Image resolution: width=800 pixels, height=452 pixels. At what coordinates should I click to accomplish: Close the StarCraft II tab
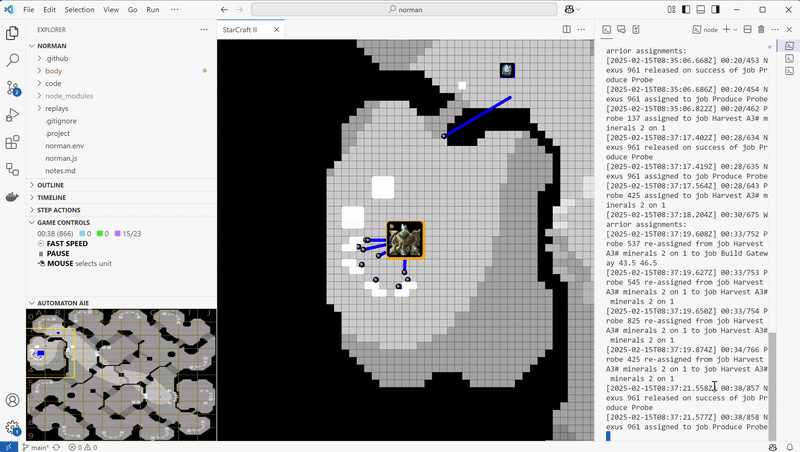pyautogui.click(x=277, y=30)
